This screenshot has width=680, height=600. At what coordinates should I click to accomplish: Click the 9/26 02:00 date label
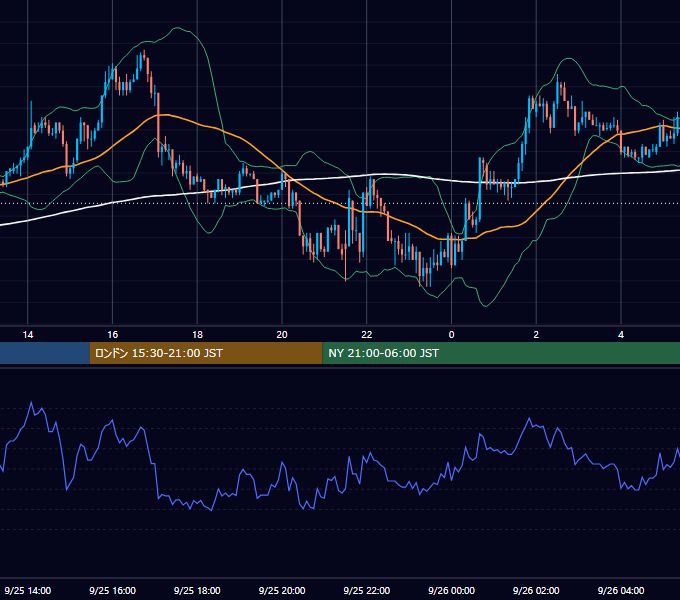click(536, 590)
